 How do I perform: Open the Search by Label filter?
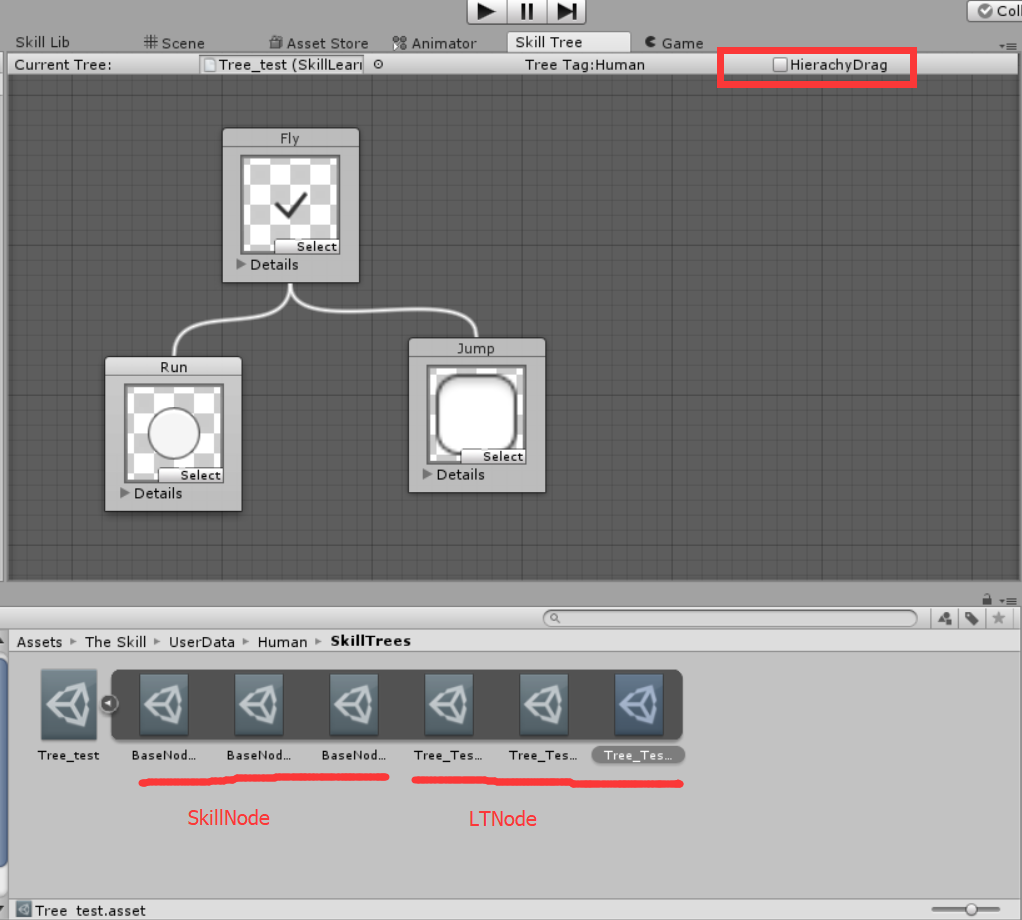tap(971, 618)
